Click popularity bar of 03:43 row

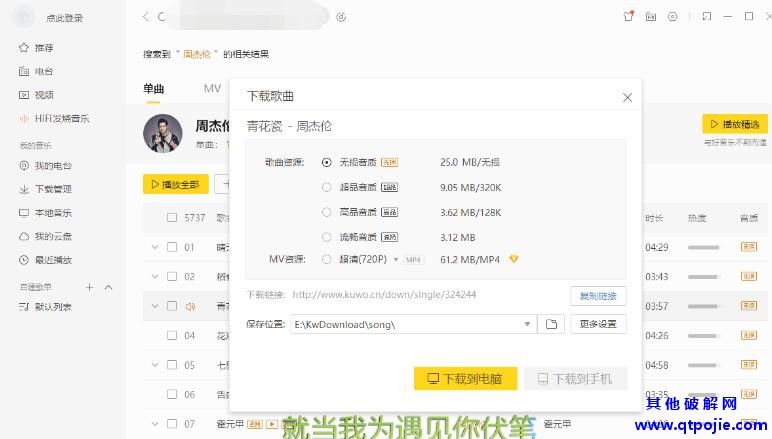tap(704, 277)
